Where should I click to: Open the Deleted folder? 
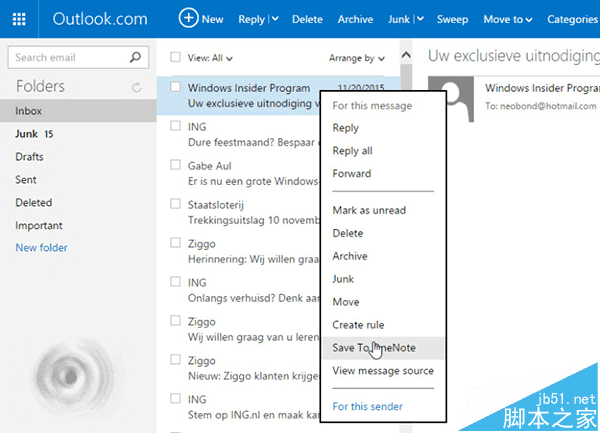click(x=78, y=203)
